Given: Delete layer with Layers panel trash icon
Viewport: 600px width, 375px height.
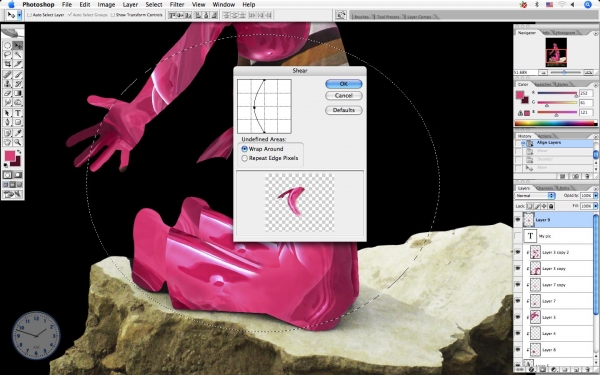Looking at the screenshot, I should coord(588,370).
